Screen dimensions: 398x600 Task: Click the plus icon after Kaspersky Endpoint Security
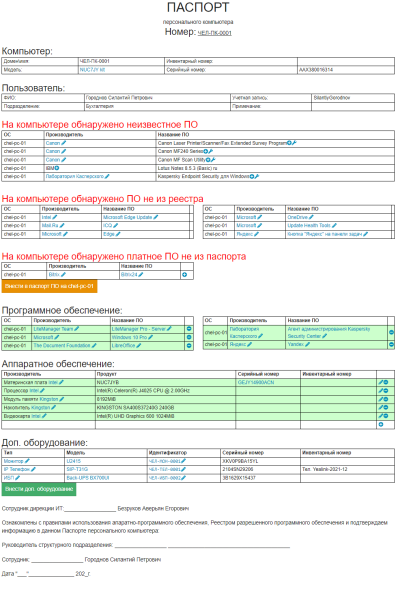click(252, 176)
